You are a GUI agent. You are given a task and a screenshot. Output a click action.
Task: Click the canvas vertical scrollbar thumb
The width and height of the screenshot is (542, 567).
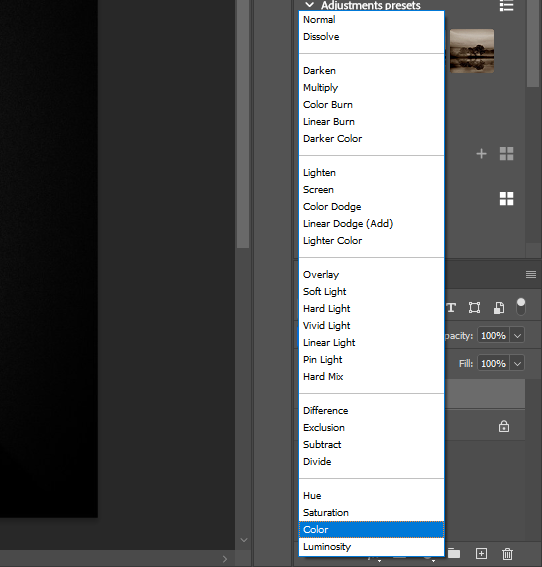(243, 124)
